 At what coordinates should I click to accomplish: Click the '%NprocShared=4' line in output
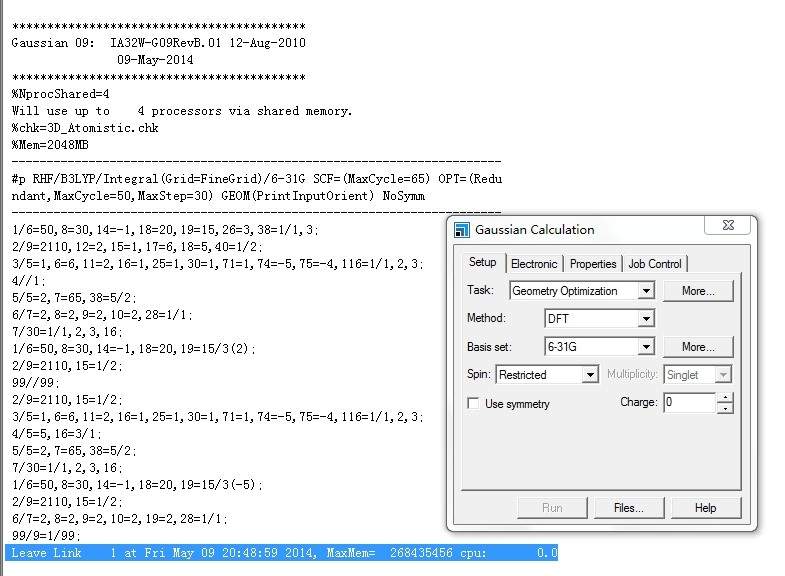pyautogui.click(x=61, y=94)
